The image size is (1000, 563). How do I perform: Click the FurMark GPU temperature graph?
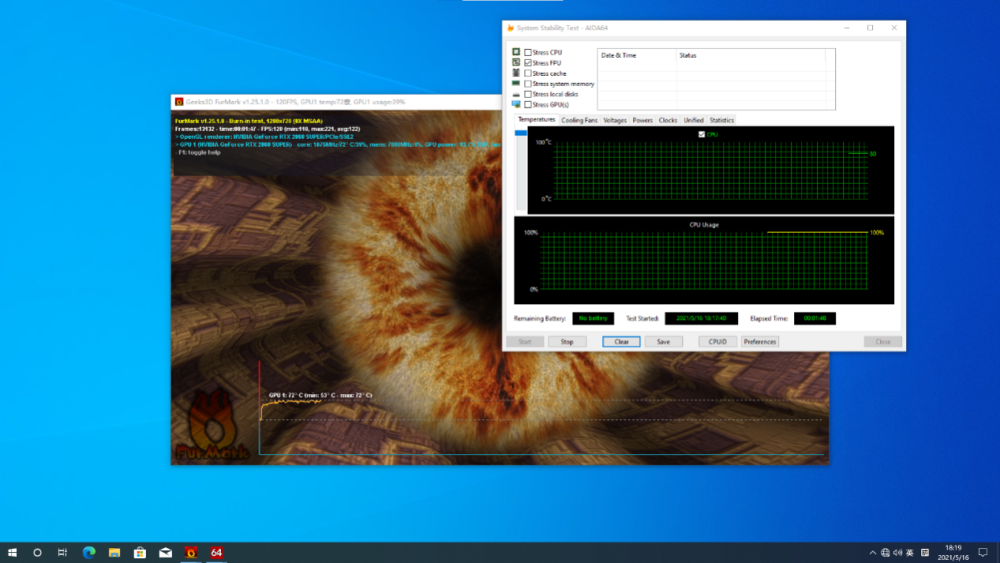pos(542,408)
